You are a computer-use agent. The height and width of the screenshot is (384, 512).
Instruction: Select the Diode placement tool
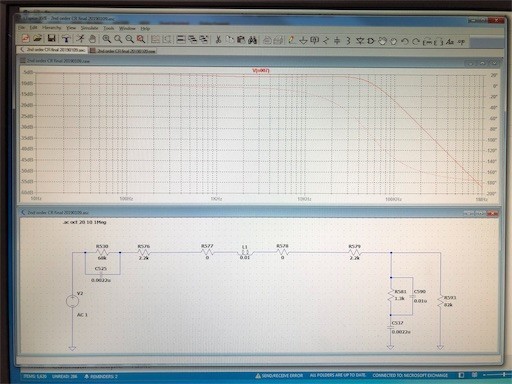(x=360, y=41)
